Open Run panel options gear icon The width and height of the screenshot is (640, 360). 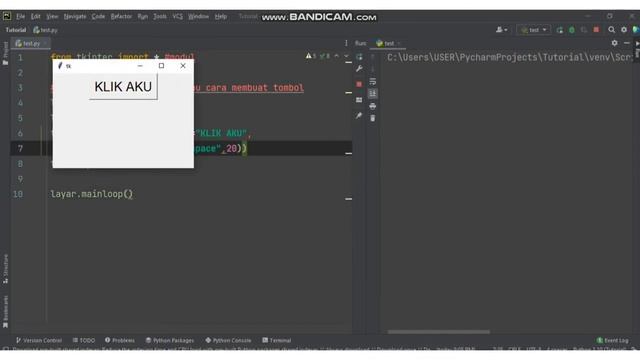click(615, 43)
